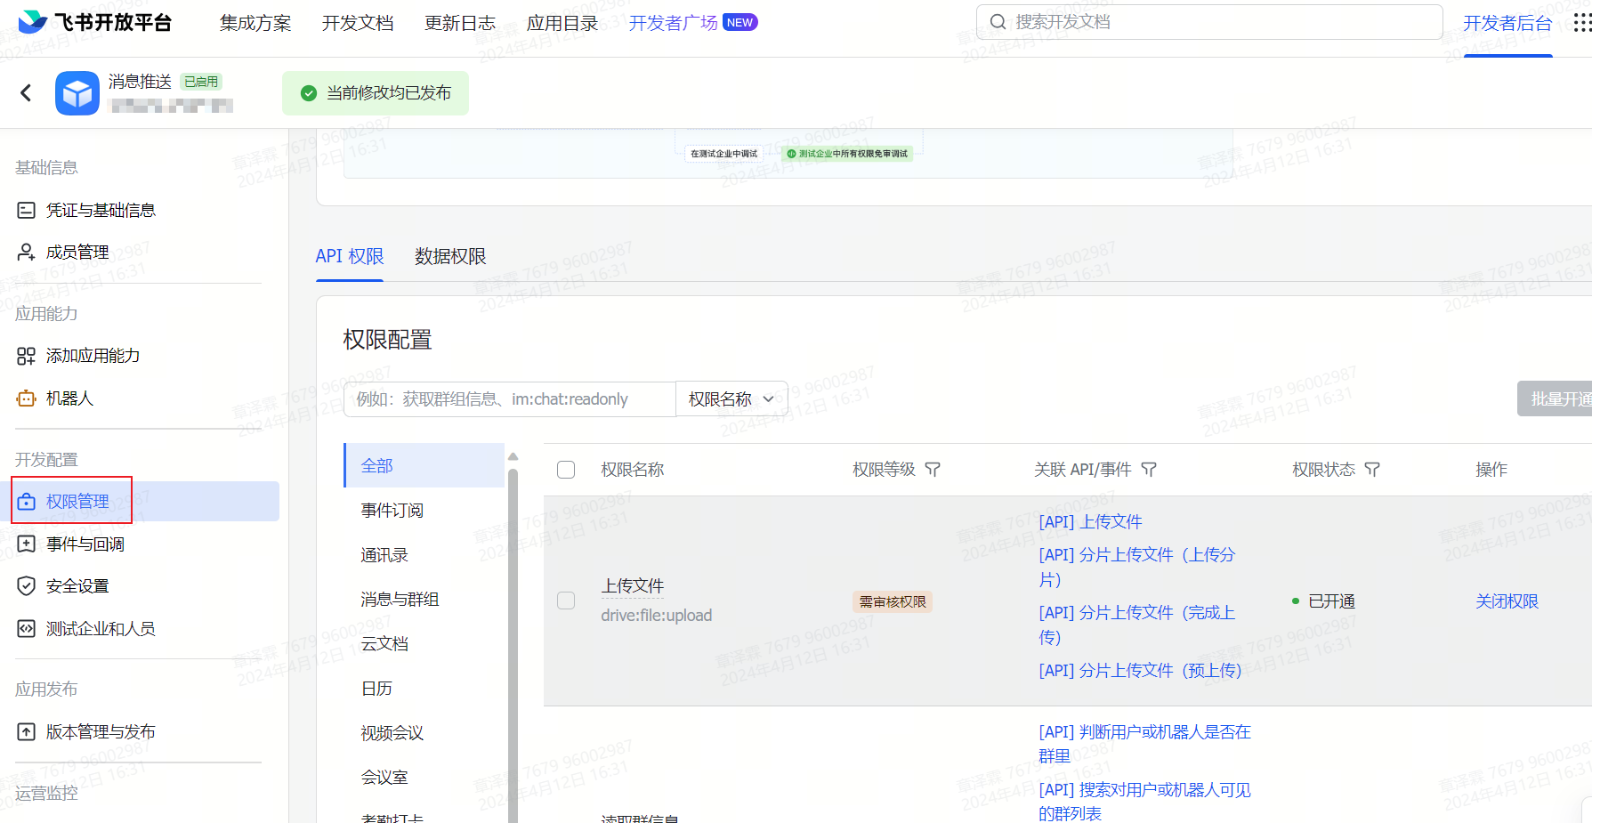The image size is (1615, 825).
Task: Click the permission name search input
Action: pos(510,399)
